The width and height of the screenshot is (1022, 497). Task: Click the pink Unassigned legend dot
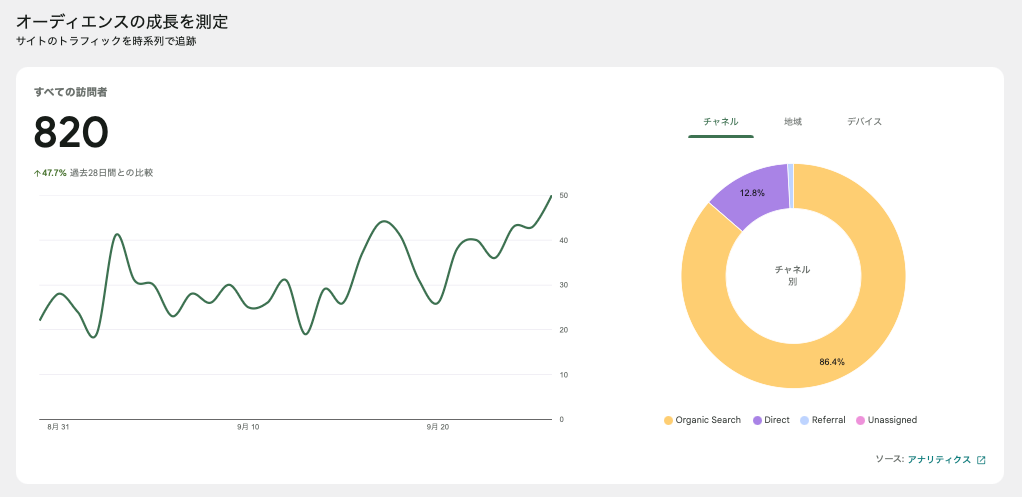[x=861, y=420]
